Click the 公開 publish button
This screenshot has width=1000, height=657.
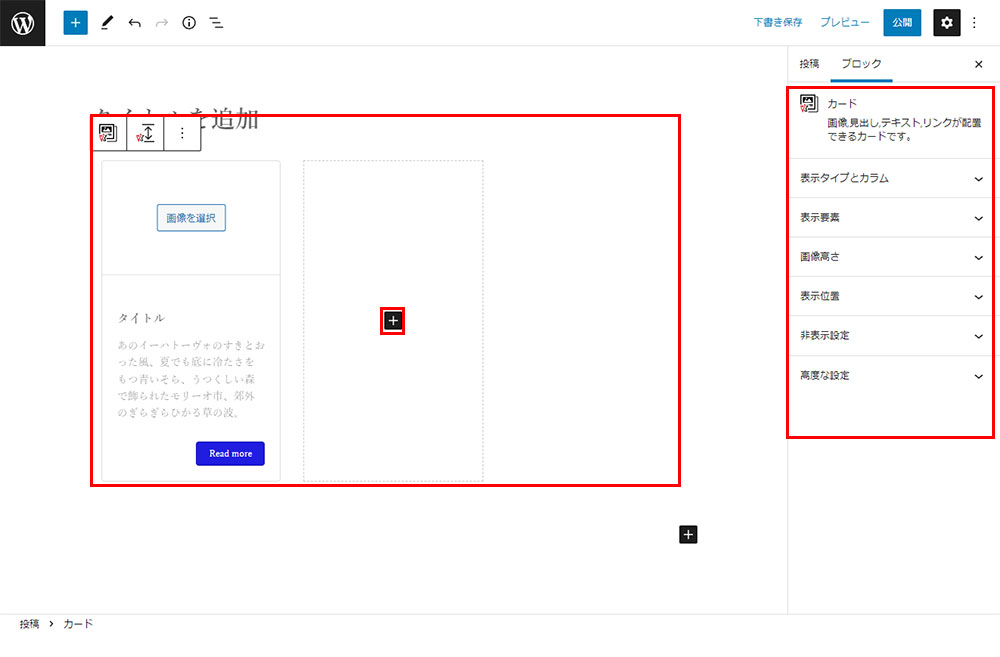[902, 22]
